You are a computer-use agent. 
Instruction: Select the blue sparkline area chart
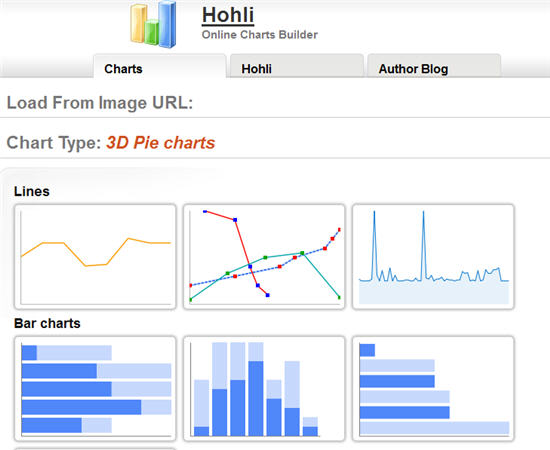pos(433,256)
